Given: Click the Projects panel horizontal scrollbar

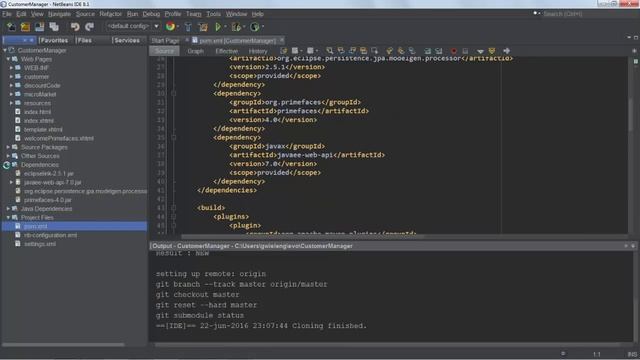Looking at the screenshot, I should tap(63, 344).
